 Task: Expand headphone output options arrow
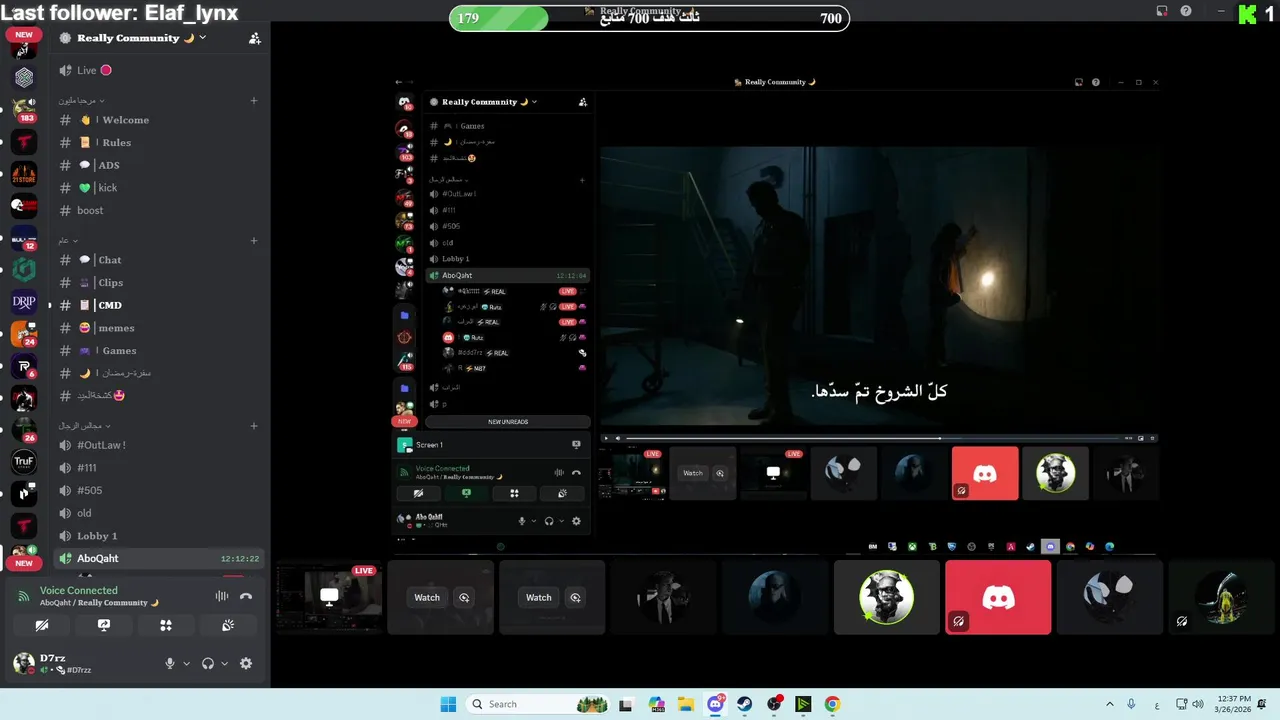(224, 663)
